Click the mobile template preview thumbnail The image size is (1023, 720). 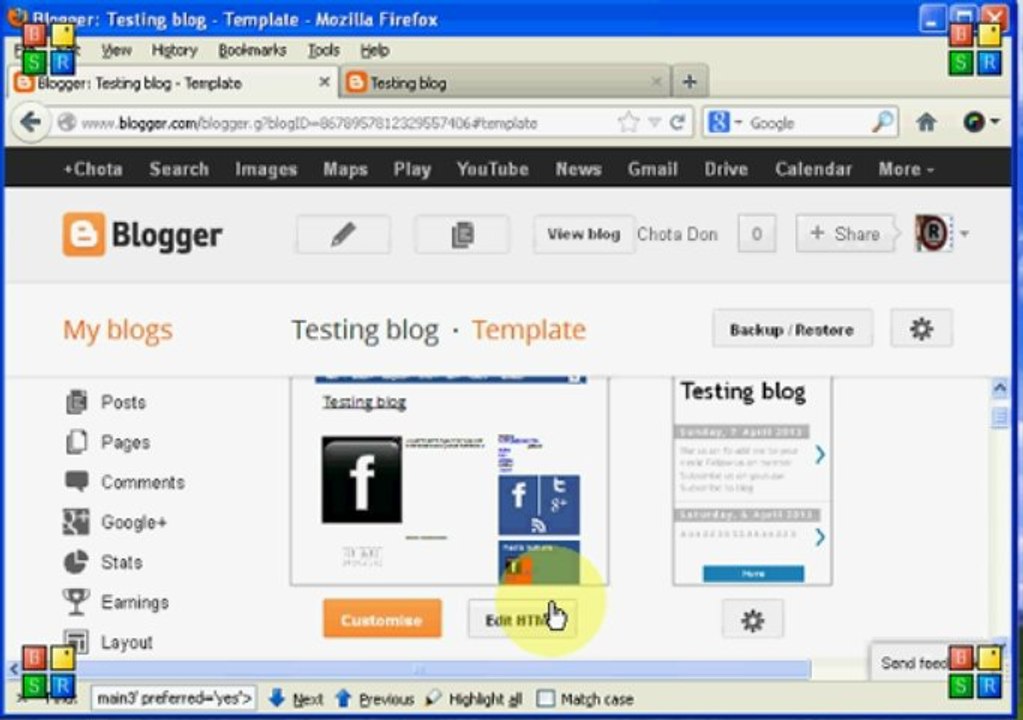(752, 480)
